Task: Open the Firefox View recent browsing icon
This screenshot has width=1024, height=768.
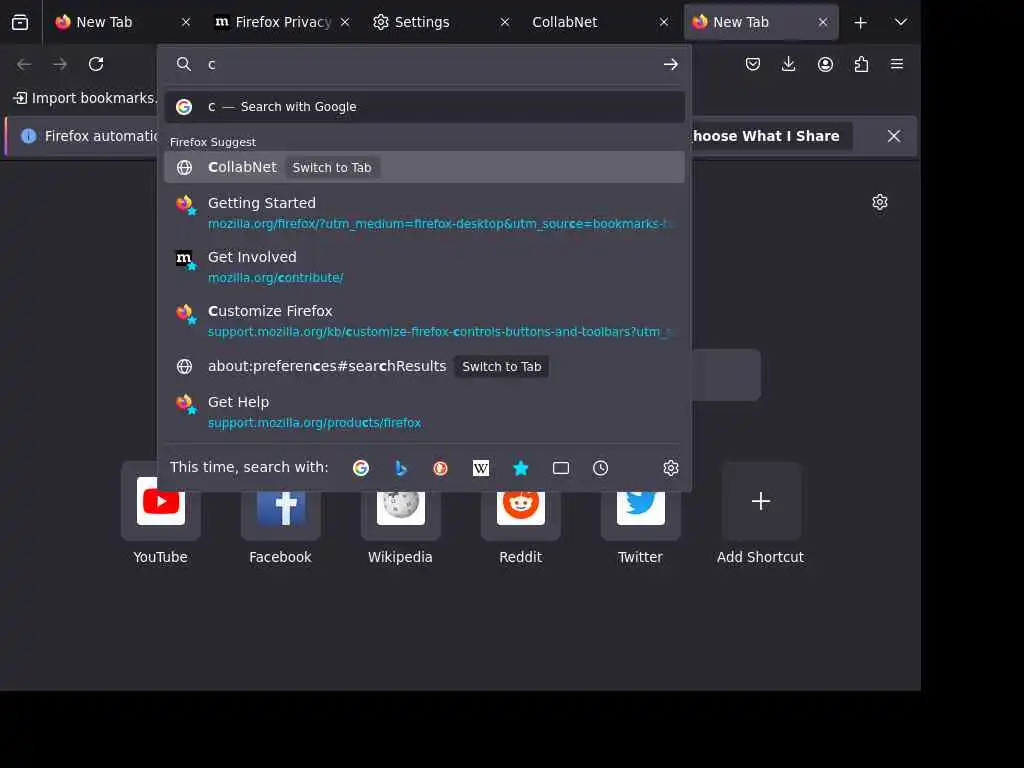Action: [20, 22]
